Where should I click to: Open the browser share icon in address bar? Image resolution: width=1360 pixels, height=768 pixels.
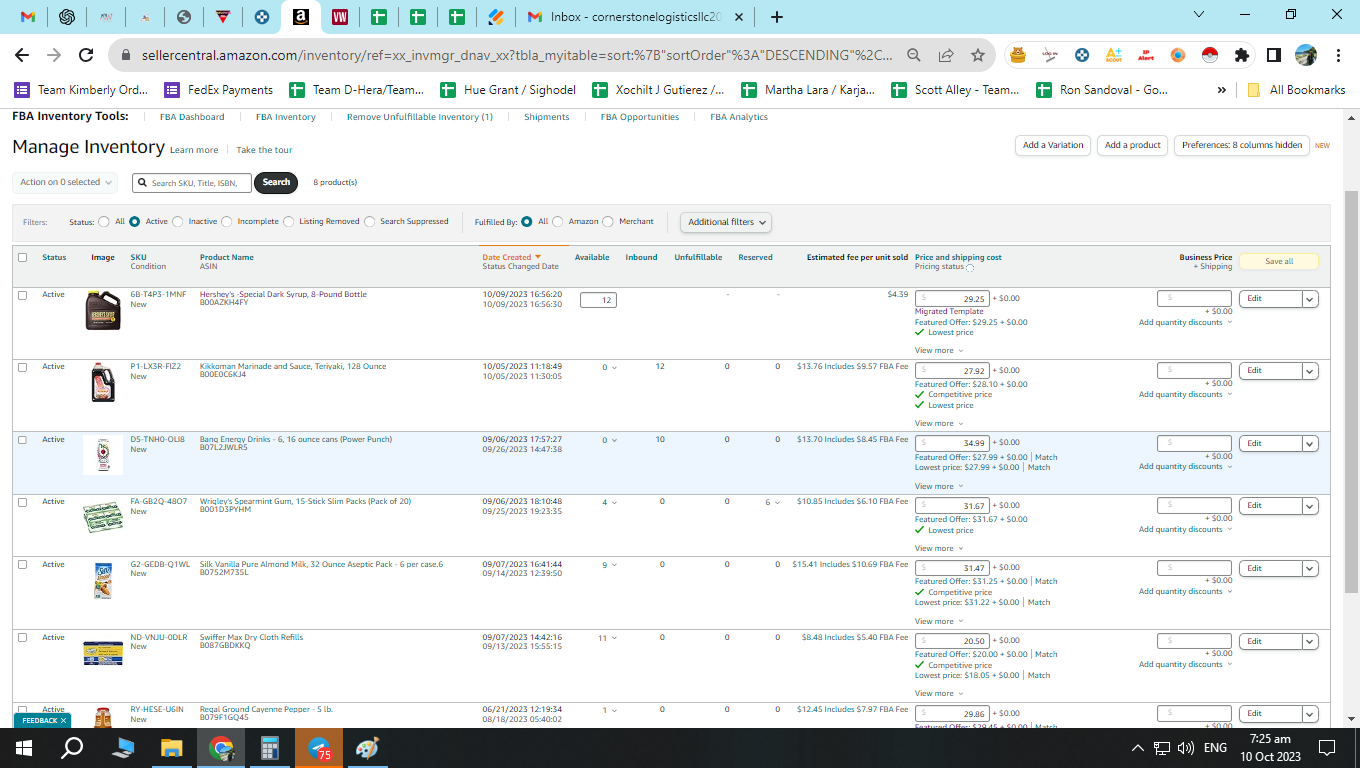click(946, 55)
